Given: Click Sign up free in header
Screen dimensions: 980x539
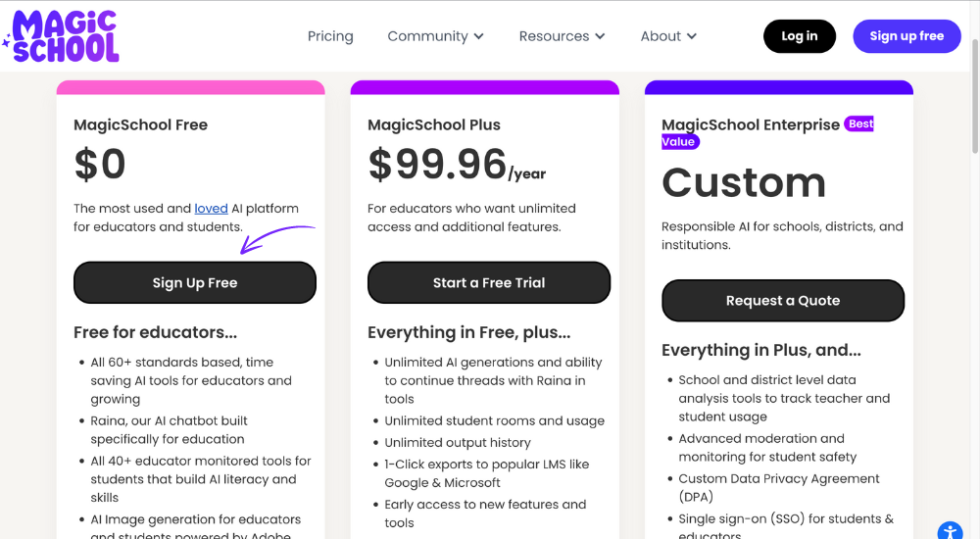Looking at the screenshot, I should [906, 36].
